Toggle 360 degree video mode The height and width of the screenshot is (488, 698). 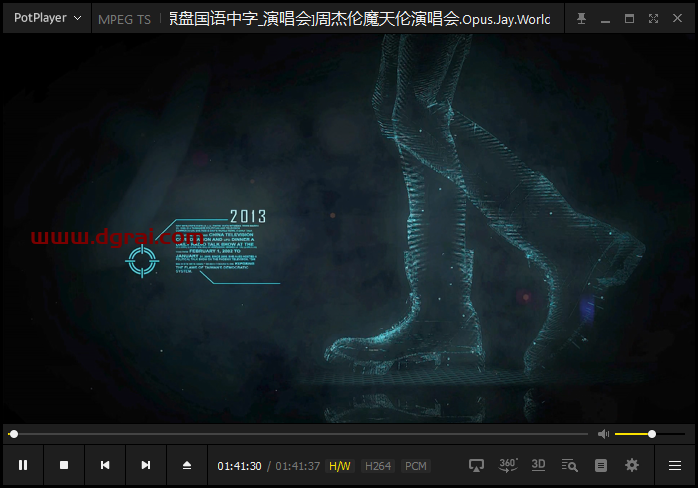pos(508,465)
